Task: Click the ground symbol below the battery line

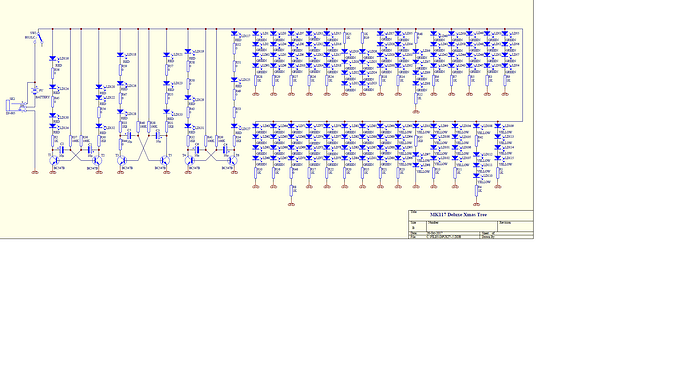Action: pos(35,172)
